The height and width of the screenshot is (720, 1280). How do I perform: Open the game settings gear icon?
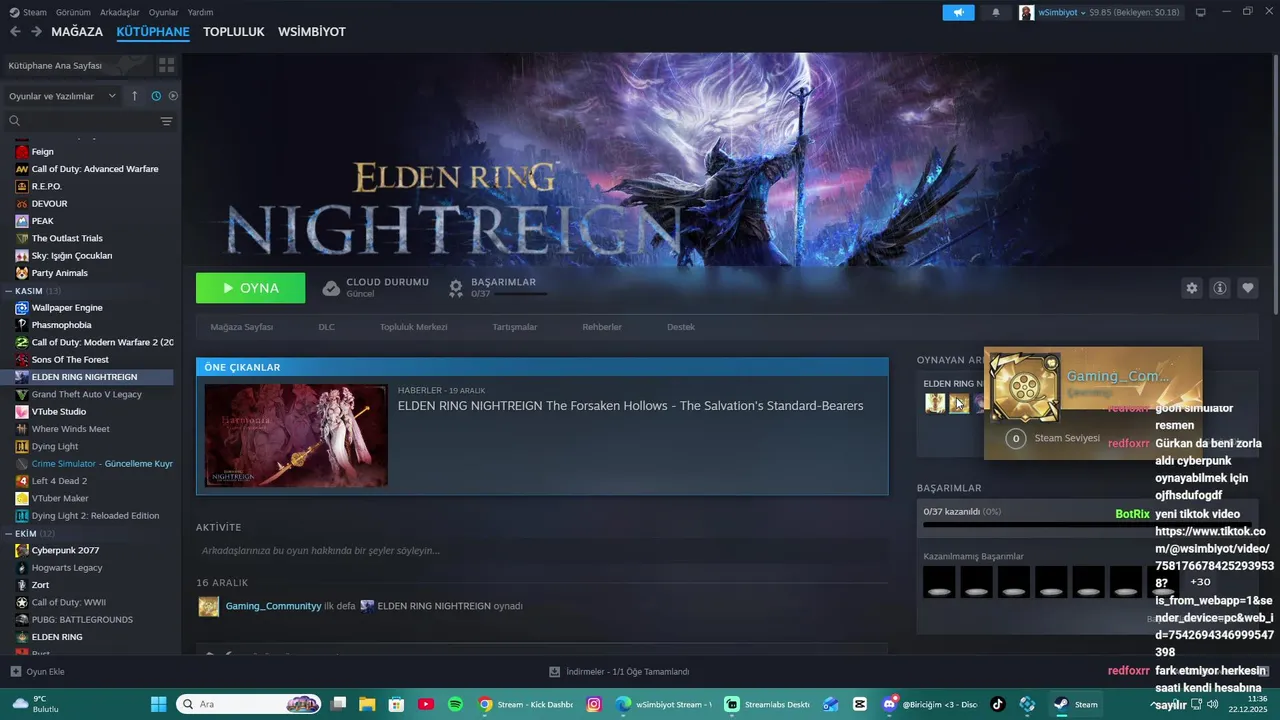tap(1191, 288)
